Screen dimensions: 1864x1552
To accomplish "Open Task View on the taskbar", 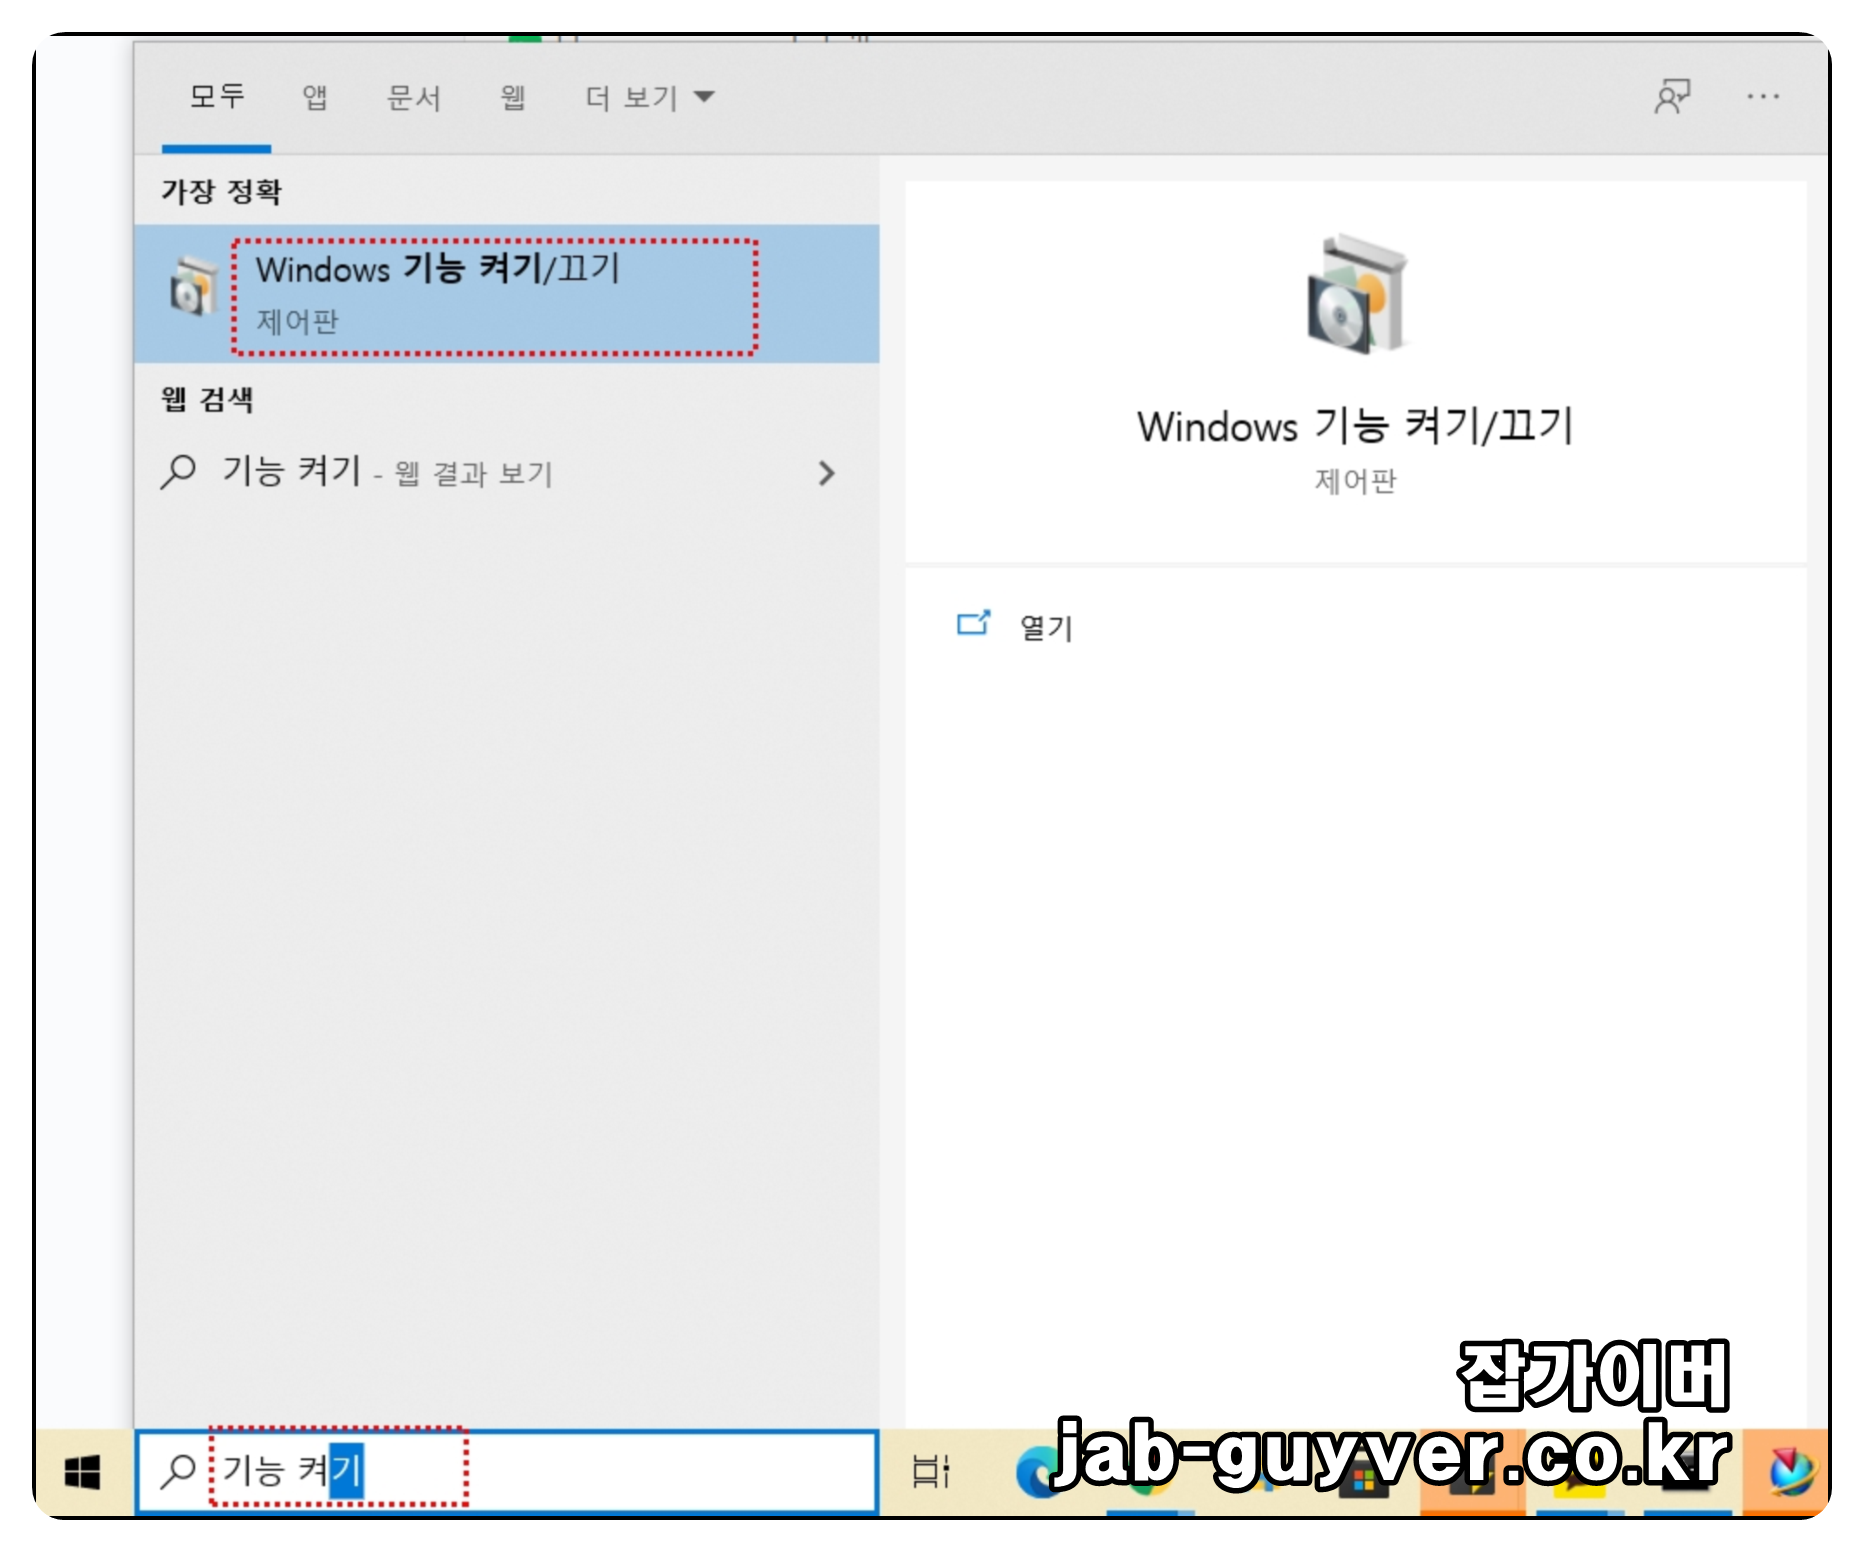I will 932,1471.
